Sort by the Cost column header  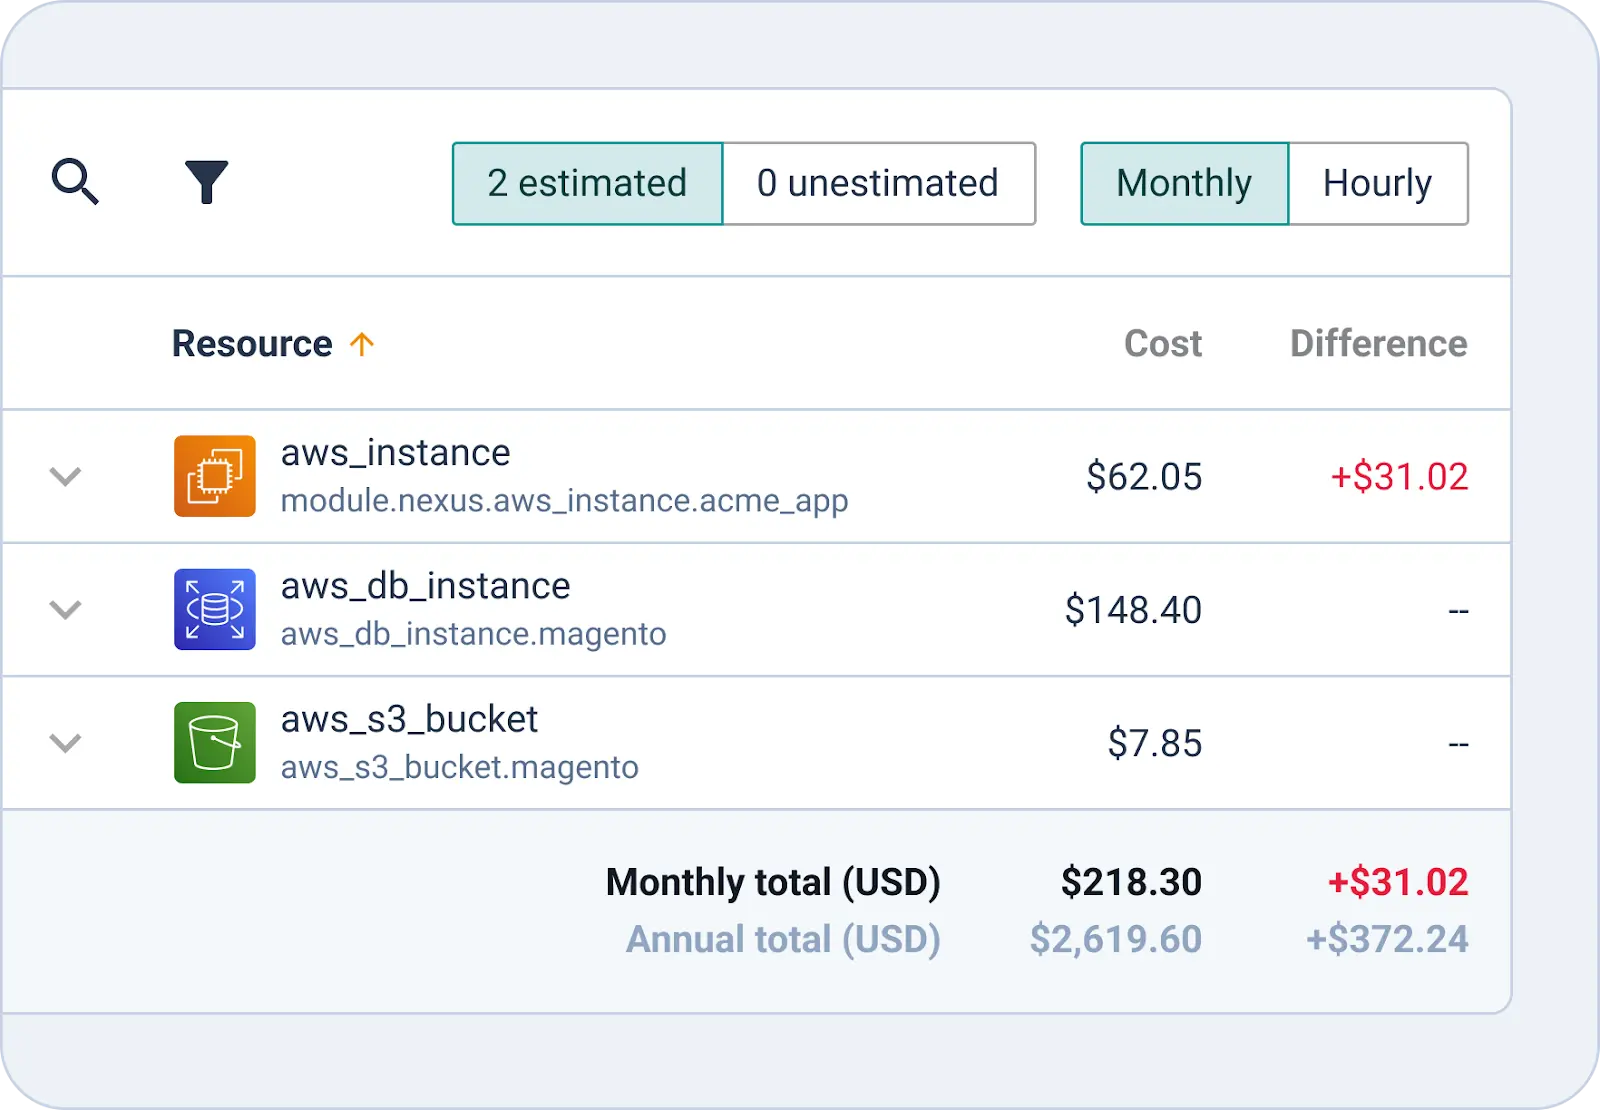tap(1162, 344)
